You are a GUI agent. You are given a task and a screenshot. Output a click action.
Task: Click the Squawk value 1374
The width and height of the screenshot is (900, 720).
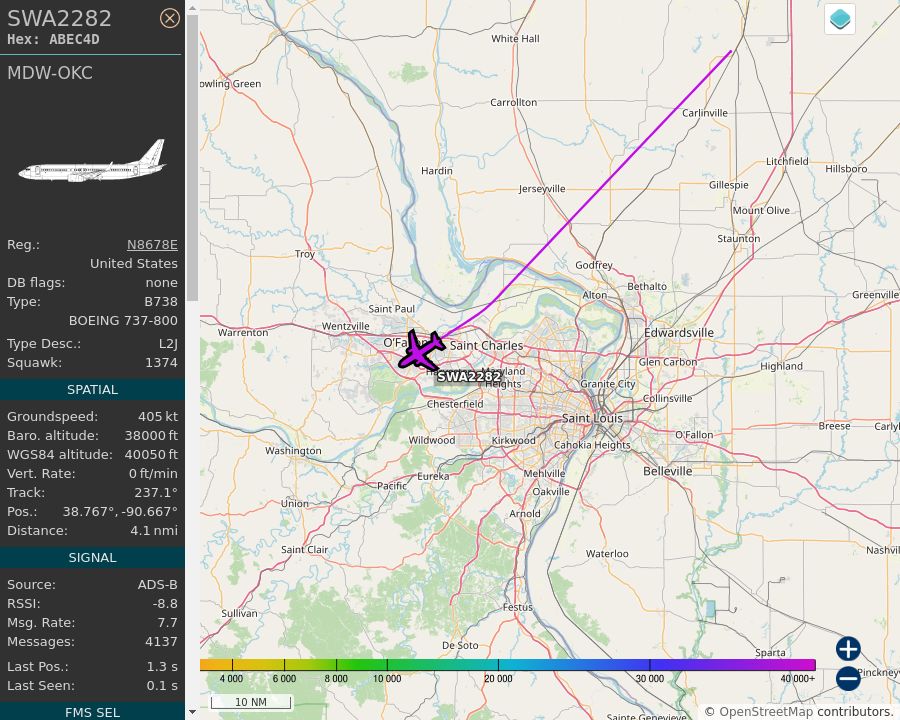coord(160,362)
